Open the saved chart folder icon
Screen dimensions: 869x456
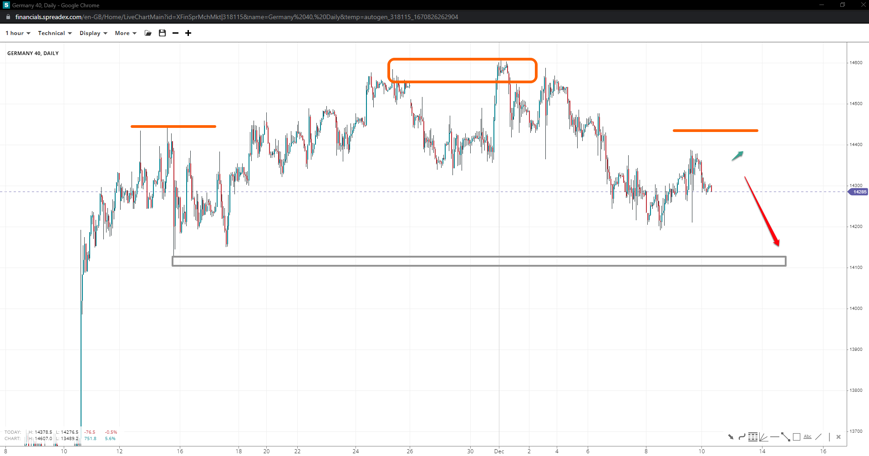pos(148,33)
